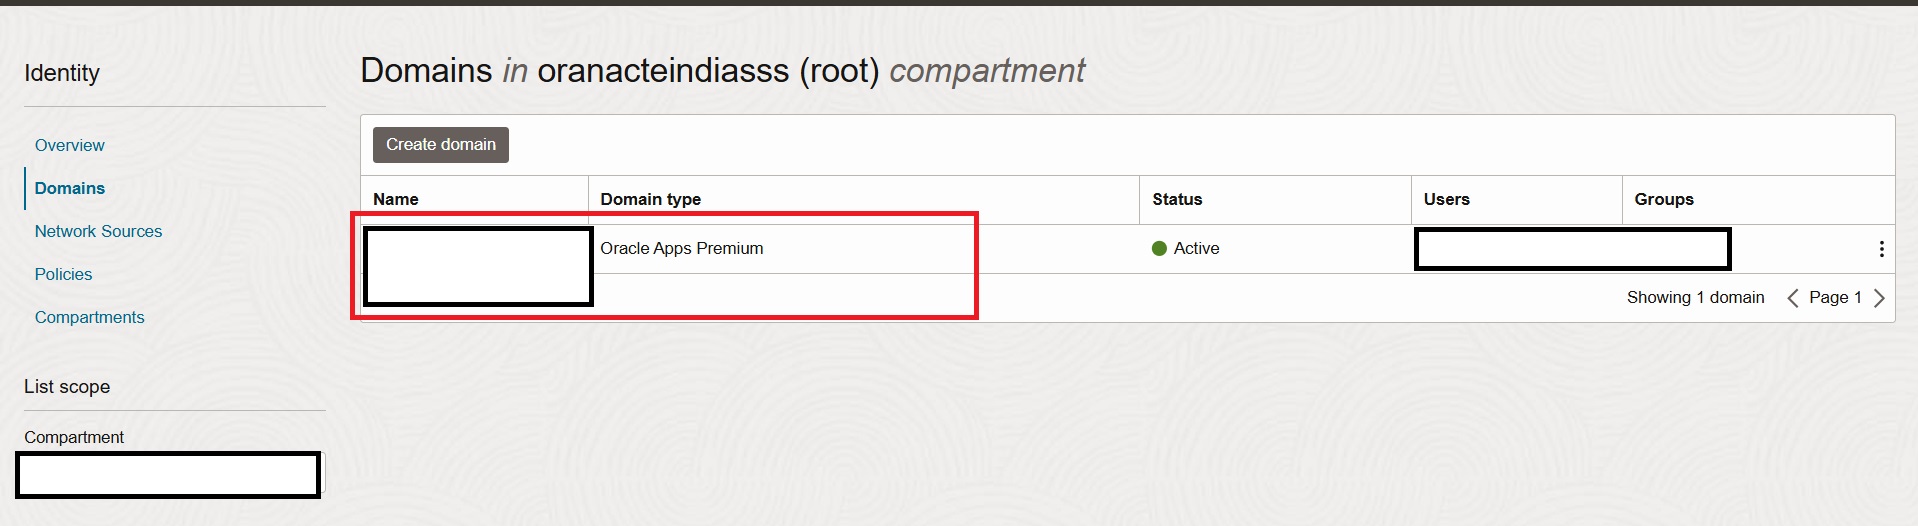Click the green Active status indicator
This screenshot has height=526, width=1918.
(1159, 248)
